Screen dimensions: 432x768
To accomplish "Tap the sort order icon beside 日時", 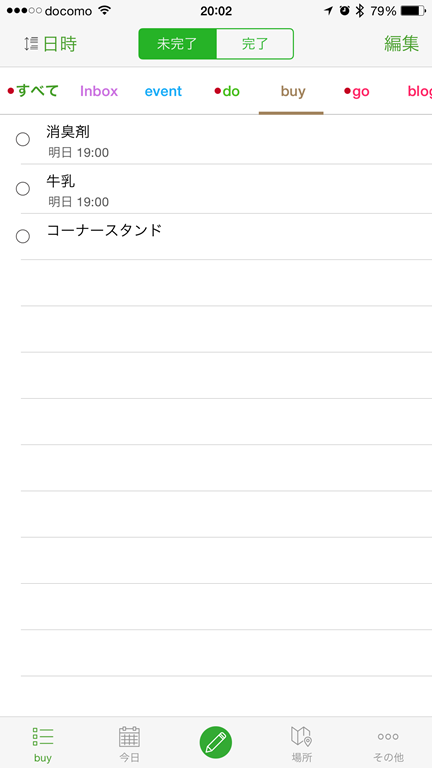I will [31, 44].
